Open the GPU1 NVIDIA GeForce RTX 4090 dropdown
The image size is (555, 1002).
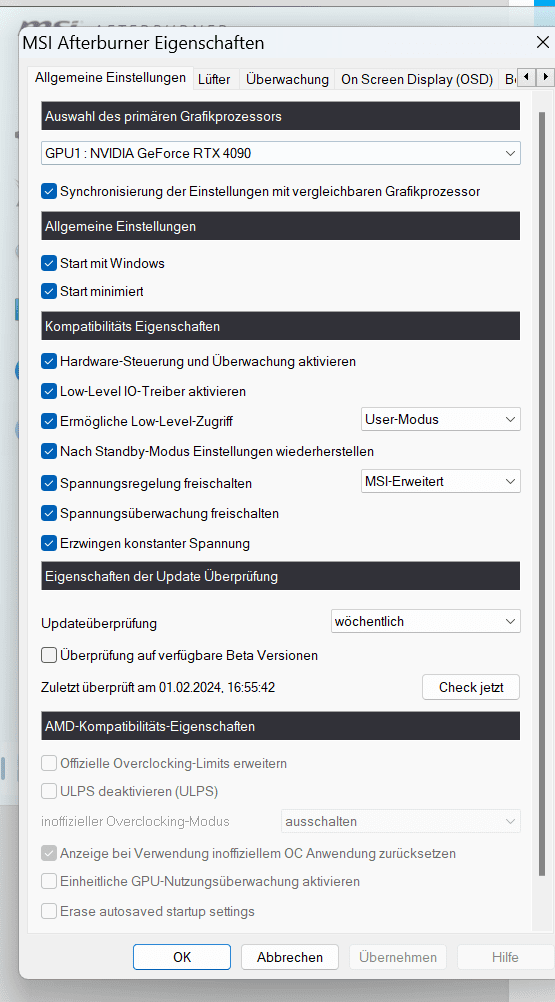[281, 153]
